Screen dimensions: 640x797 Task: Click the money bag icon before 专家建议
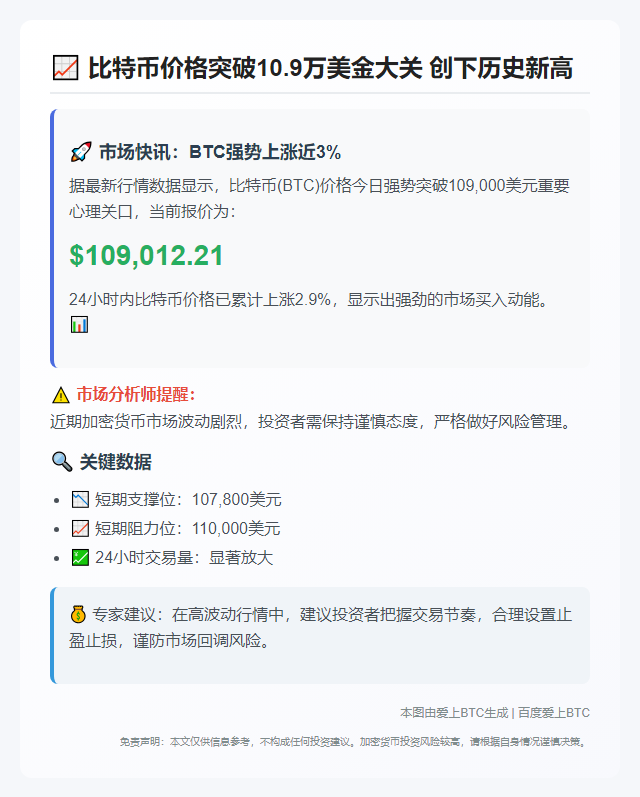coord(78,615)
